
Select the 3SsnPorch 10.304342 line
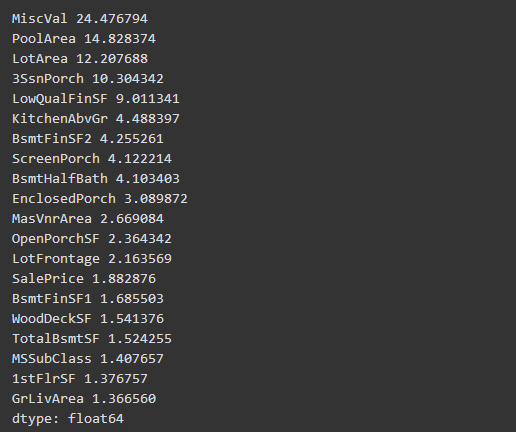tap(88, 79)
